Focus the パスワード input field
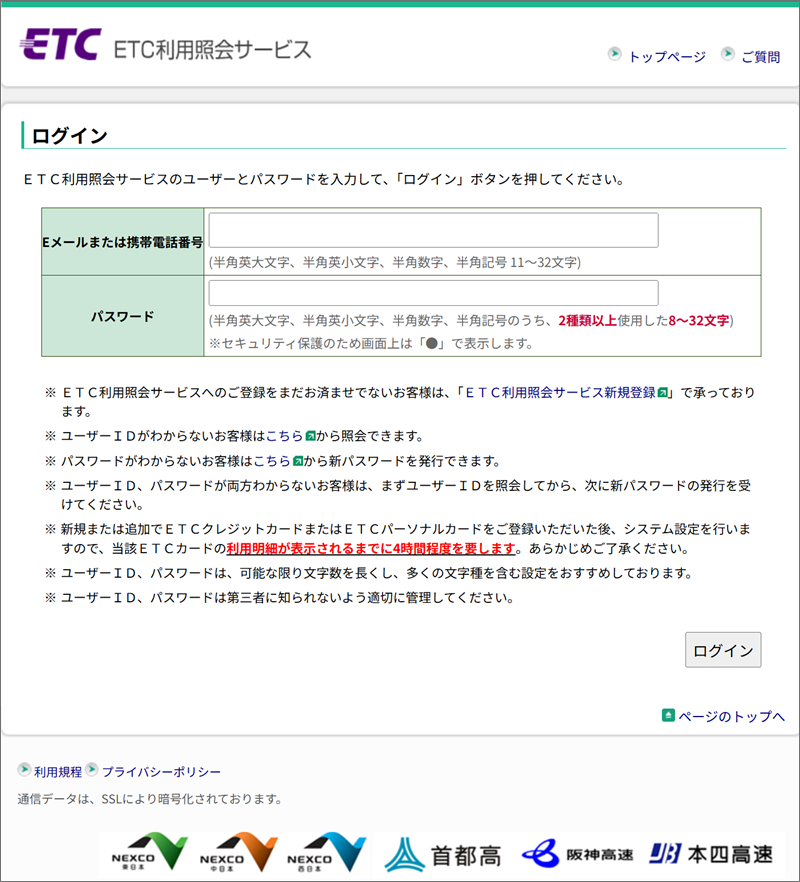This screenshot has height=882, width=800. pyautogui.click(x=433, y=292)
